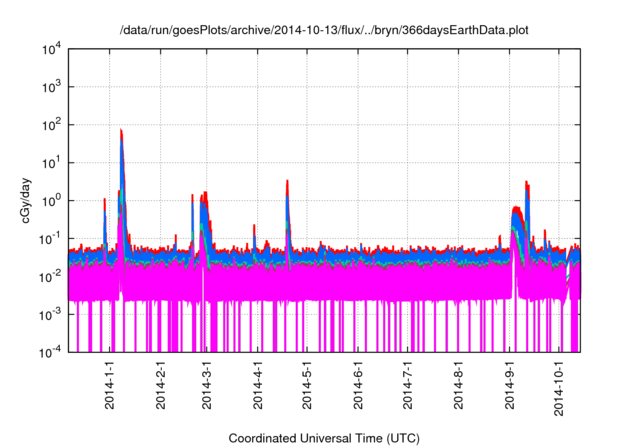This screenshot has width=640, height=448.
Task: Click the 10^-4 y-axis tick label
Action: click(x=52, y=352)
